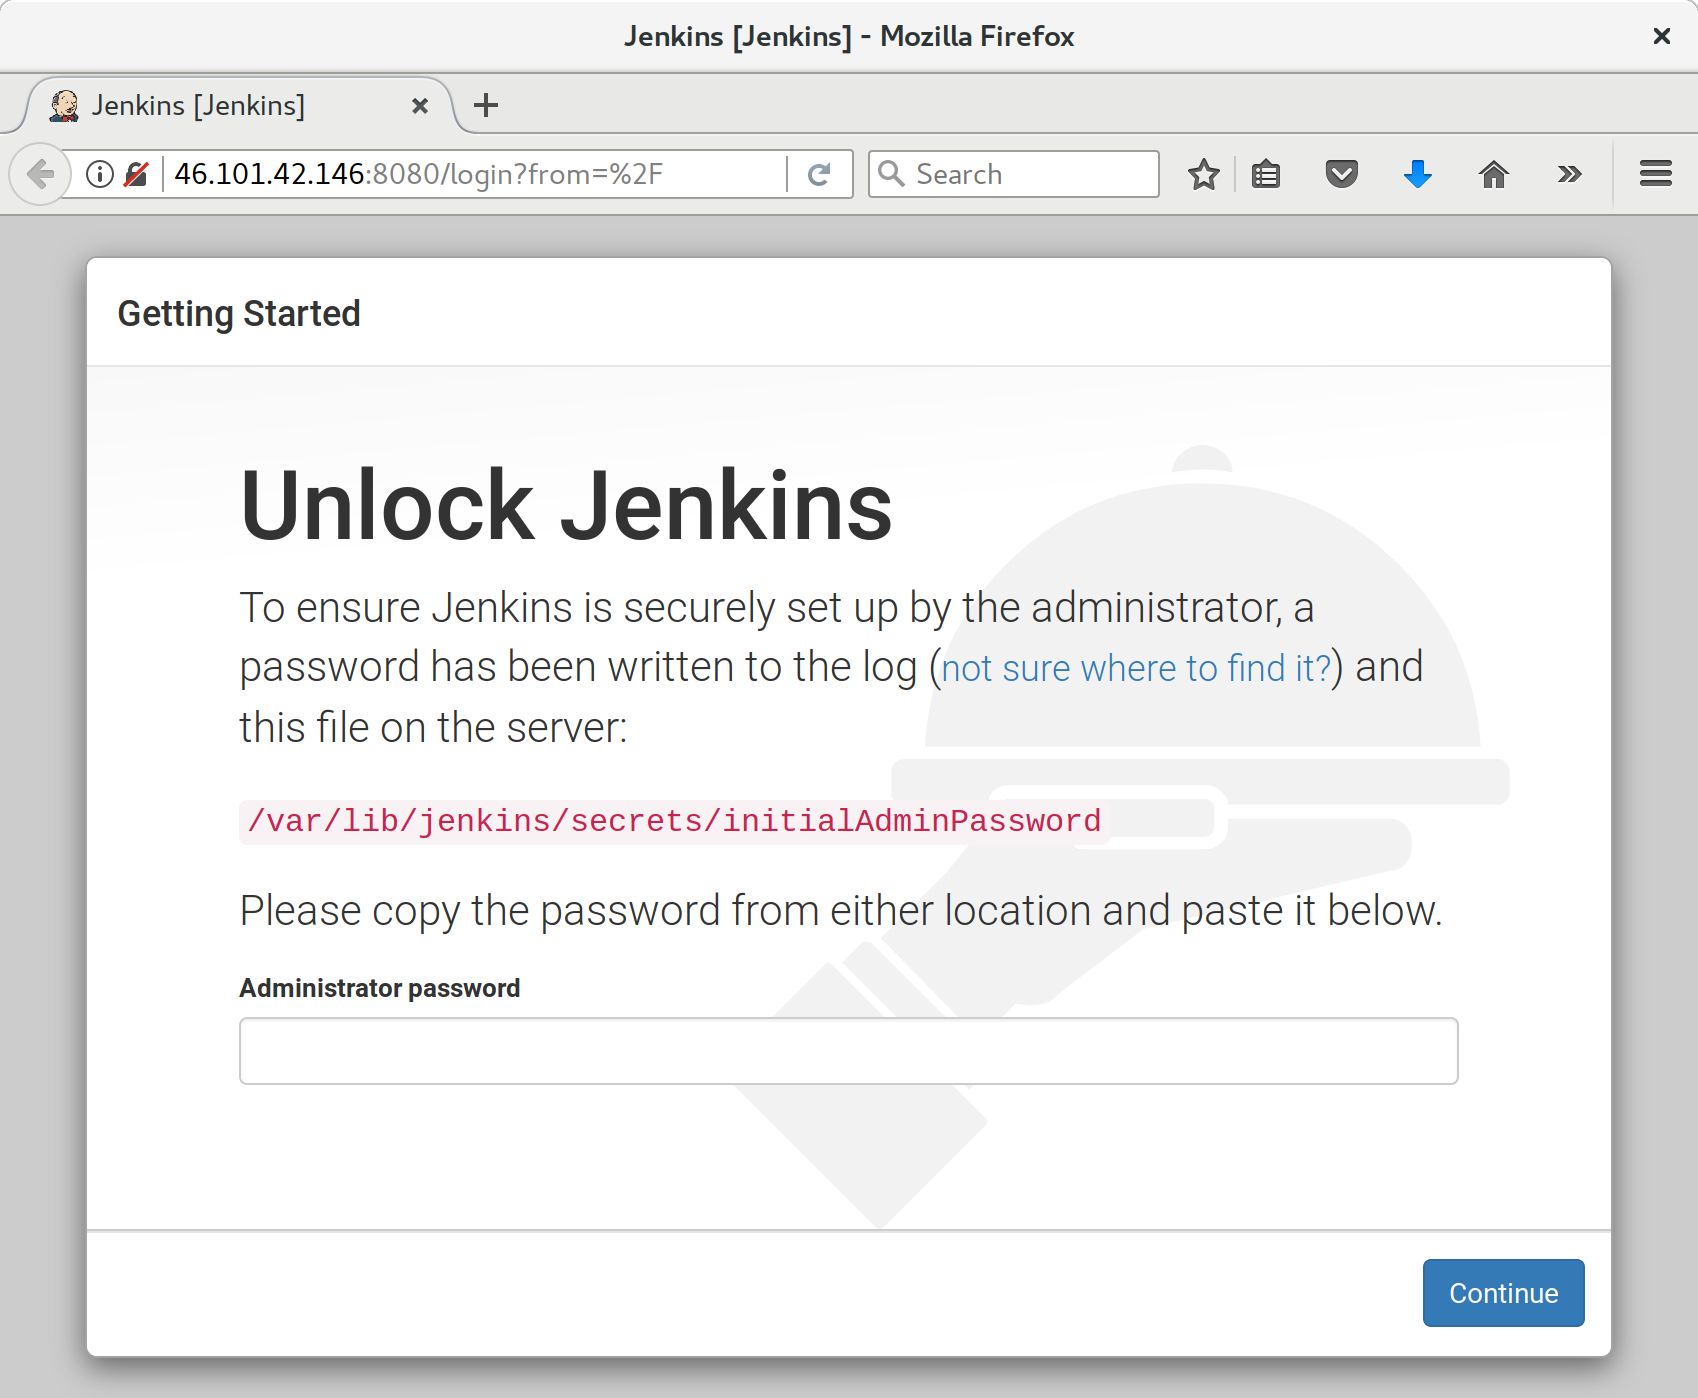Open the Pocket save icon

click(1341, 173)
